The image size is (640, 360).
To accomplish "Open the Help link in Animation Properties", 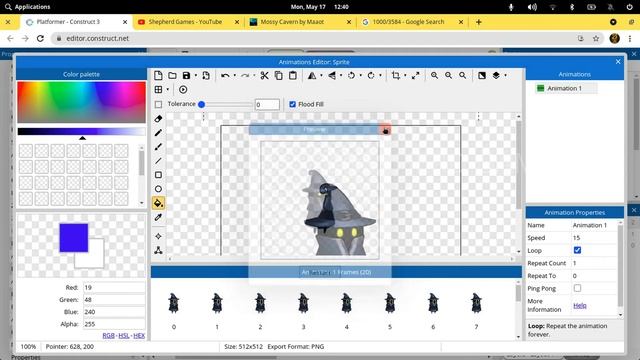I will 580,305.
